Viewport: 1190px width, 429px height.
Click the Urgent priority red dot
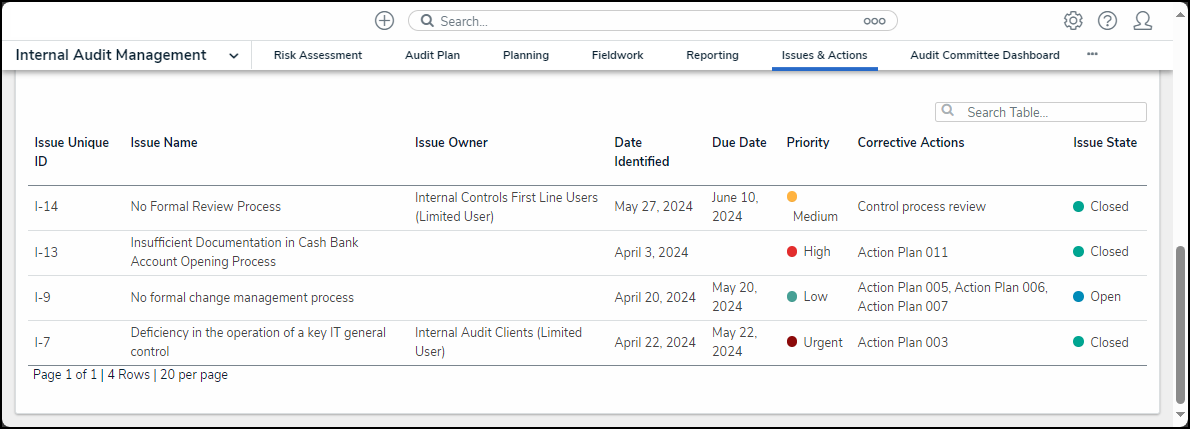(792, 342)
